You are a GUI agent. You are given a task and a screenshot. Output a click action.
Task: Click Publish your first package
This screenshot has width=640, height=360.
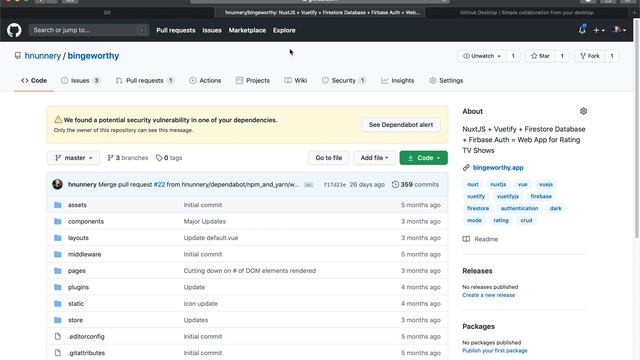click(x=495, y=351)
